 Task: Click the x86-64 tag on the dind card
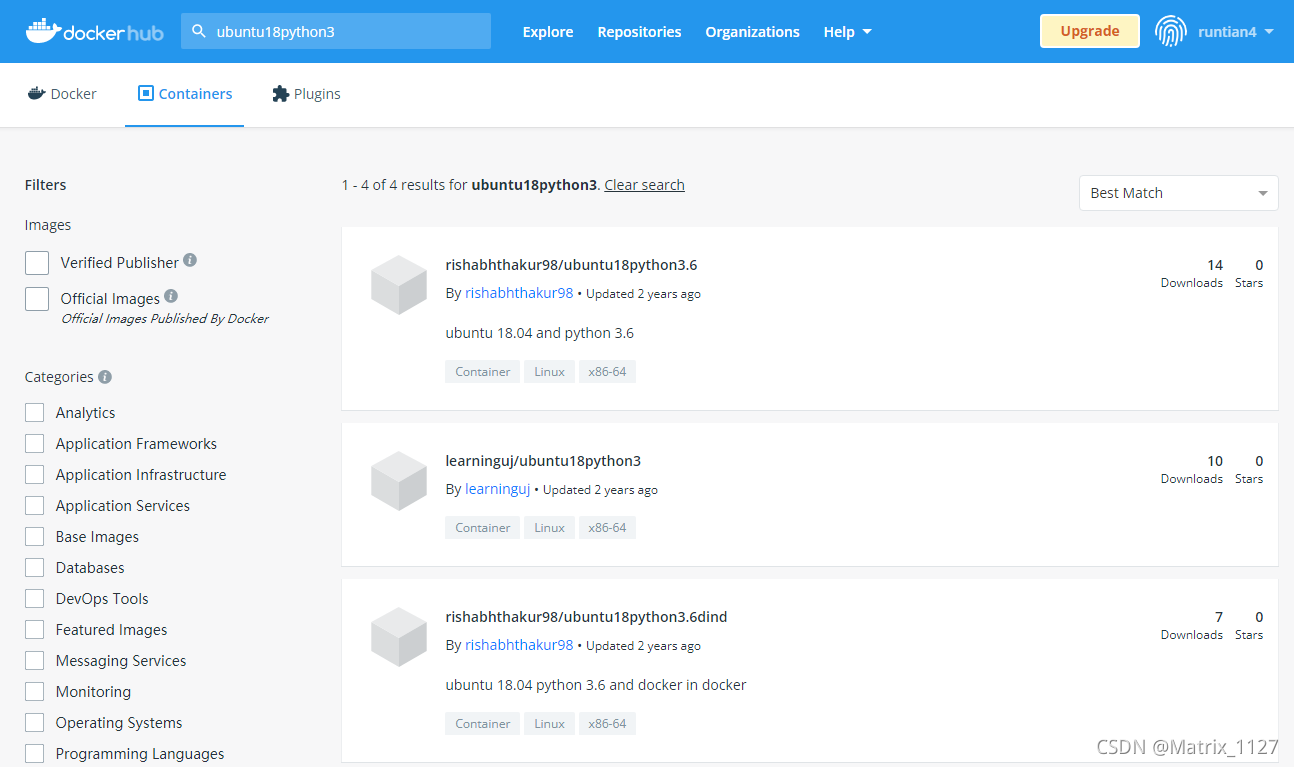pyautogui.click(x=607, y=723)
